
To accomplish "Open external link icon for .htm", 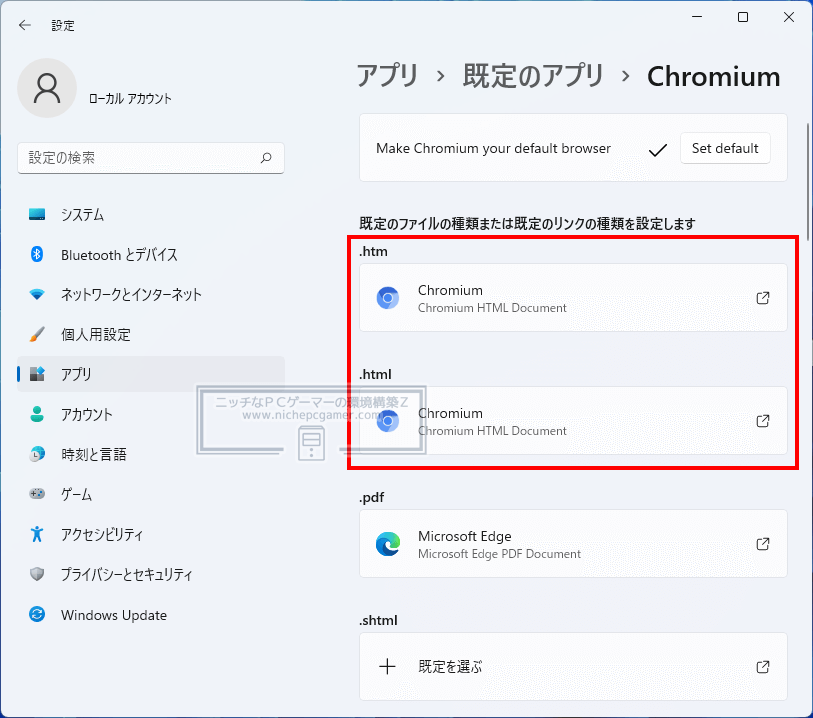I will (x=763, y=298).
